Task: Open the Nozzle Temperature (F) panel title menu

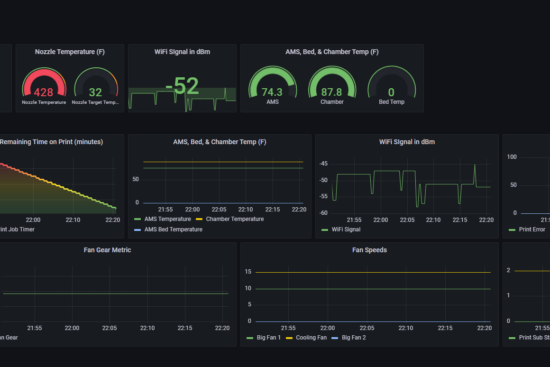Action: tap(70, 52)
